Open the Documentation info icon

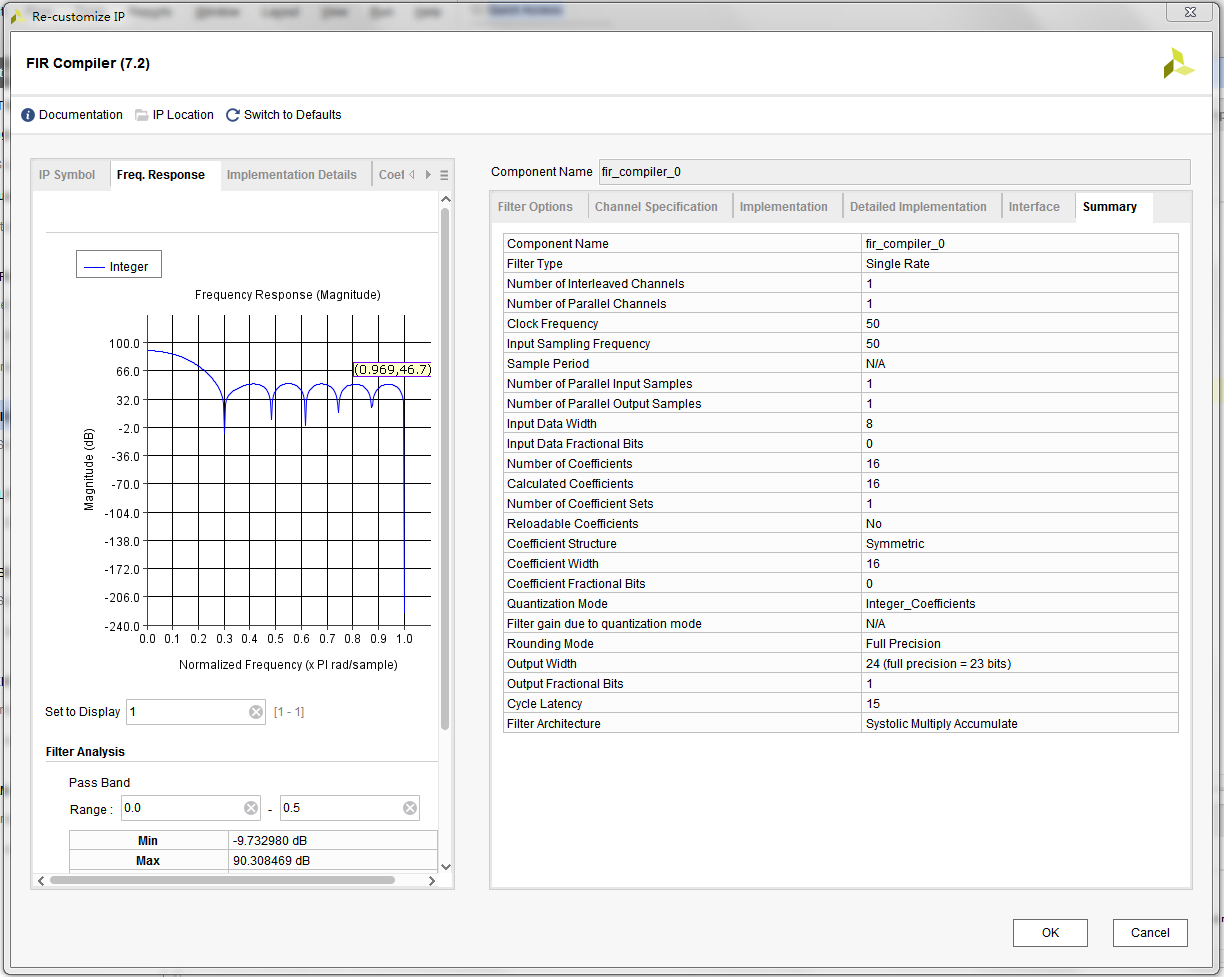[28, 114]
